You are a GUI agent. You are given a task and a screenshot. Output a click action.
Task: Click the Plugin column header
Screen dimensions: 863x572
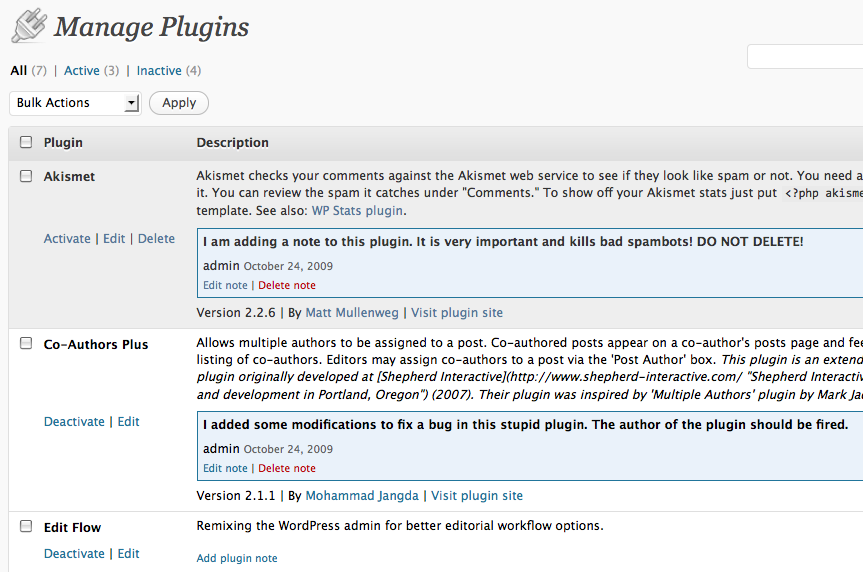pyautogui.click(x=63, y=143)
